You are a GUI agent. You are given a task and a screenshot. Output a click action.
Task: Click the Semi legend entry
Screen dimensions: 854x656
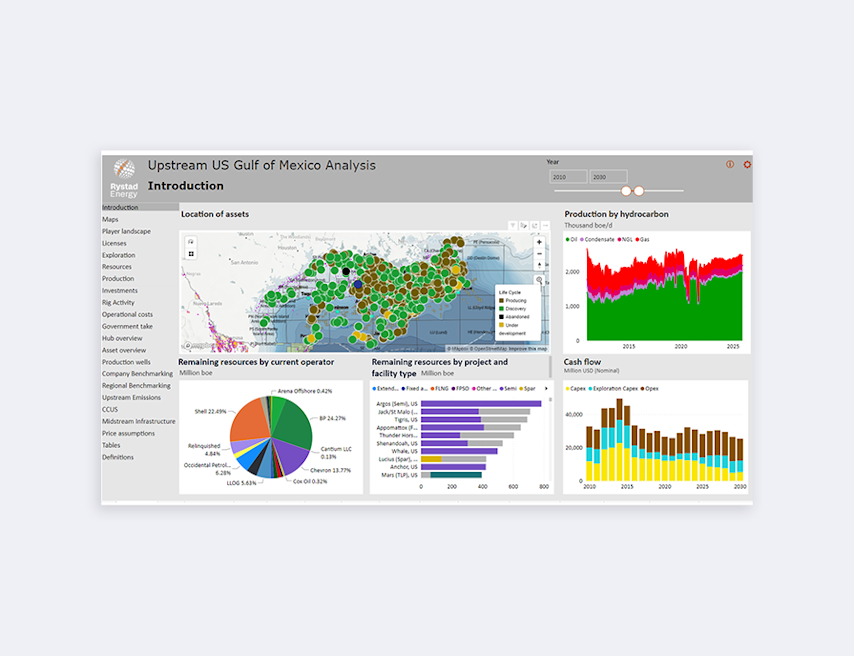tap(508, 388)
